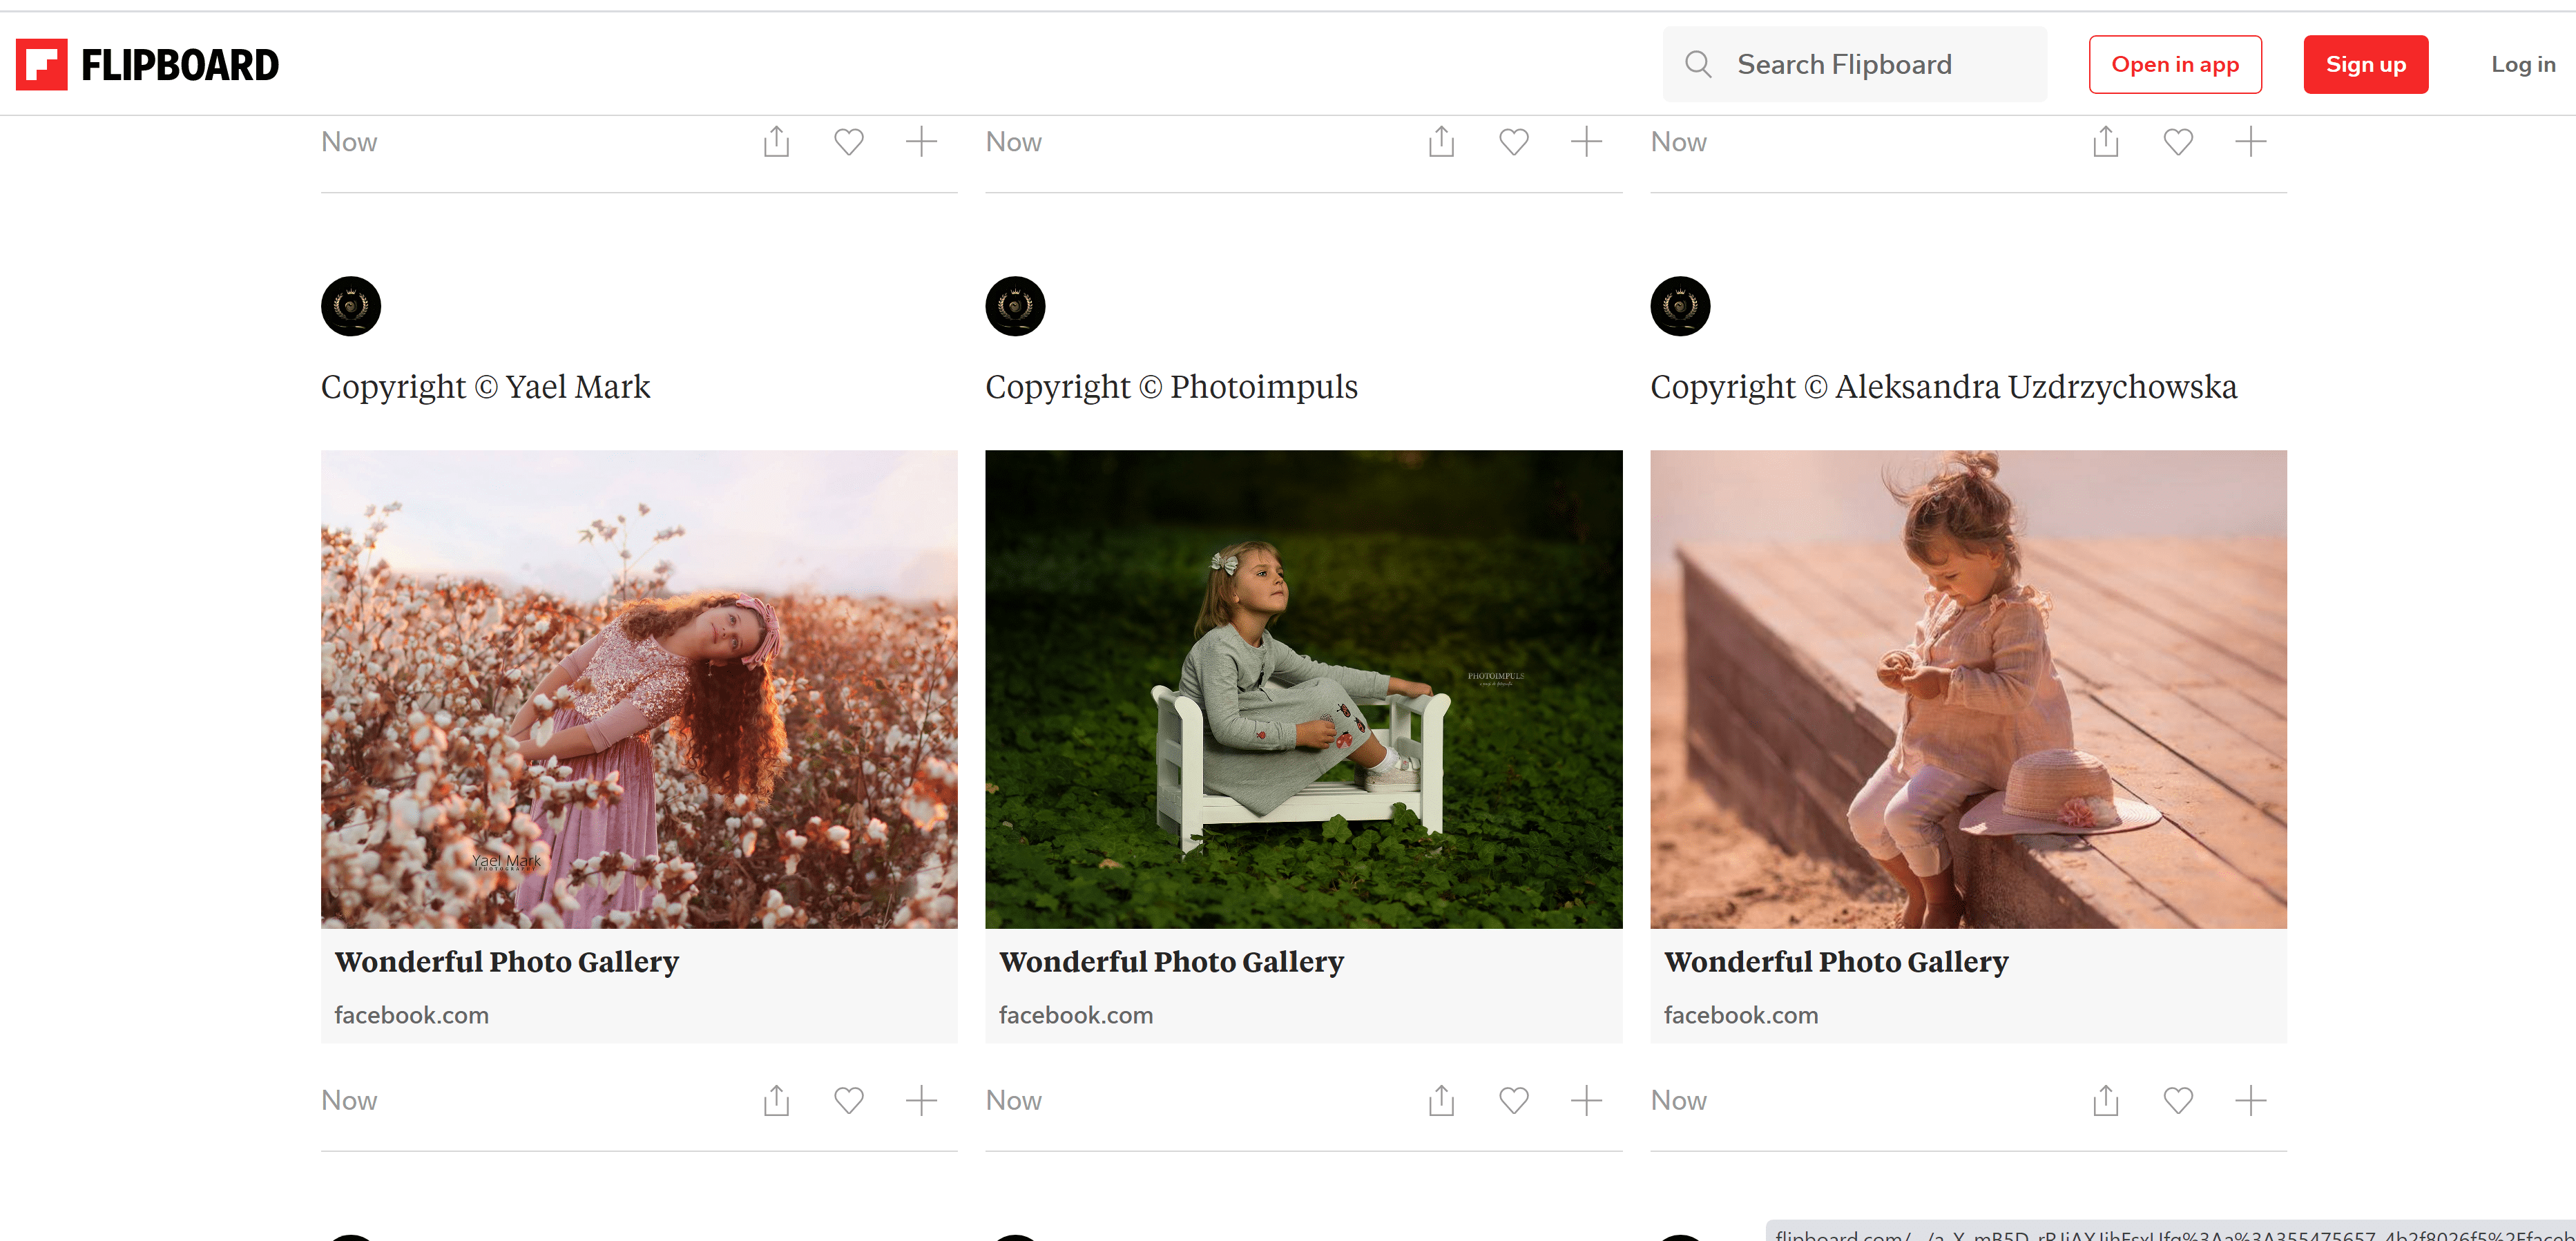The width and height of the screenshot is (2576, 1241).
Task: Click the Sign up button
Action: pyautogui.click(x=2365, y=65)
